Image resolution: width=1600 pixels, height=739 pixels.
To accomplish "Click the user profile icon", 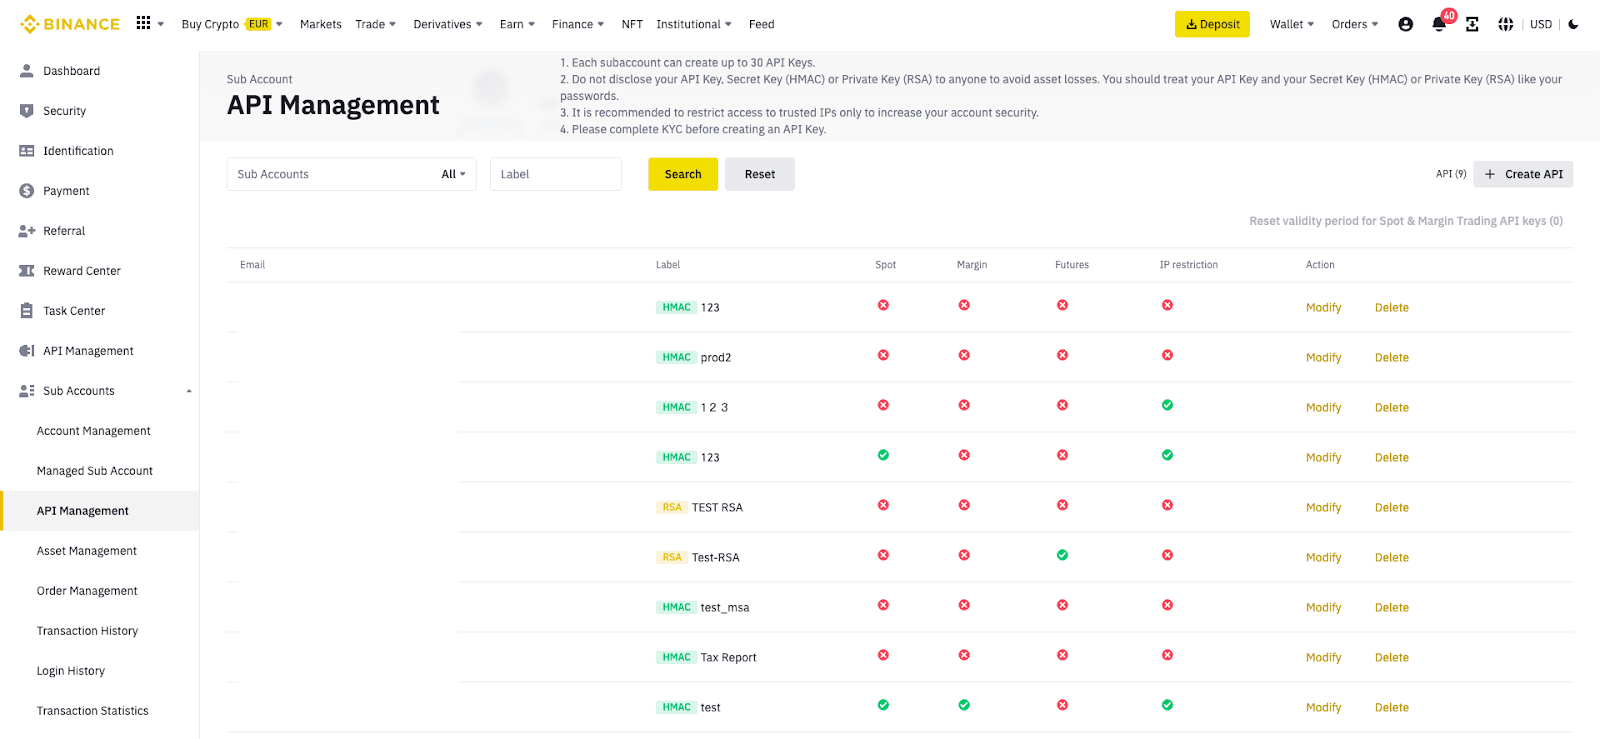I will [x=1405, y=25].
